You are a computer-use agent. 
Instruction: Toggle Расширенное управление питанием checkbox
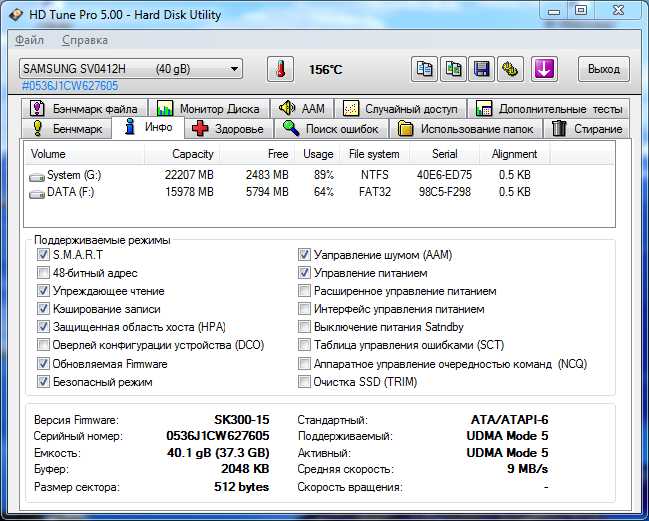pyautogui.click(x=304, y=291)
